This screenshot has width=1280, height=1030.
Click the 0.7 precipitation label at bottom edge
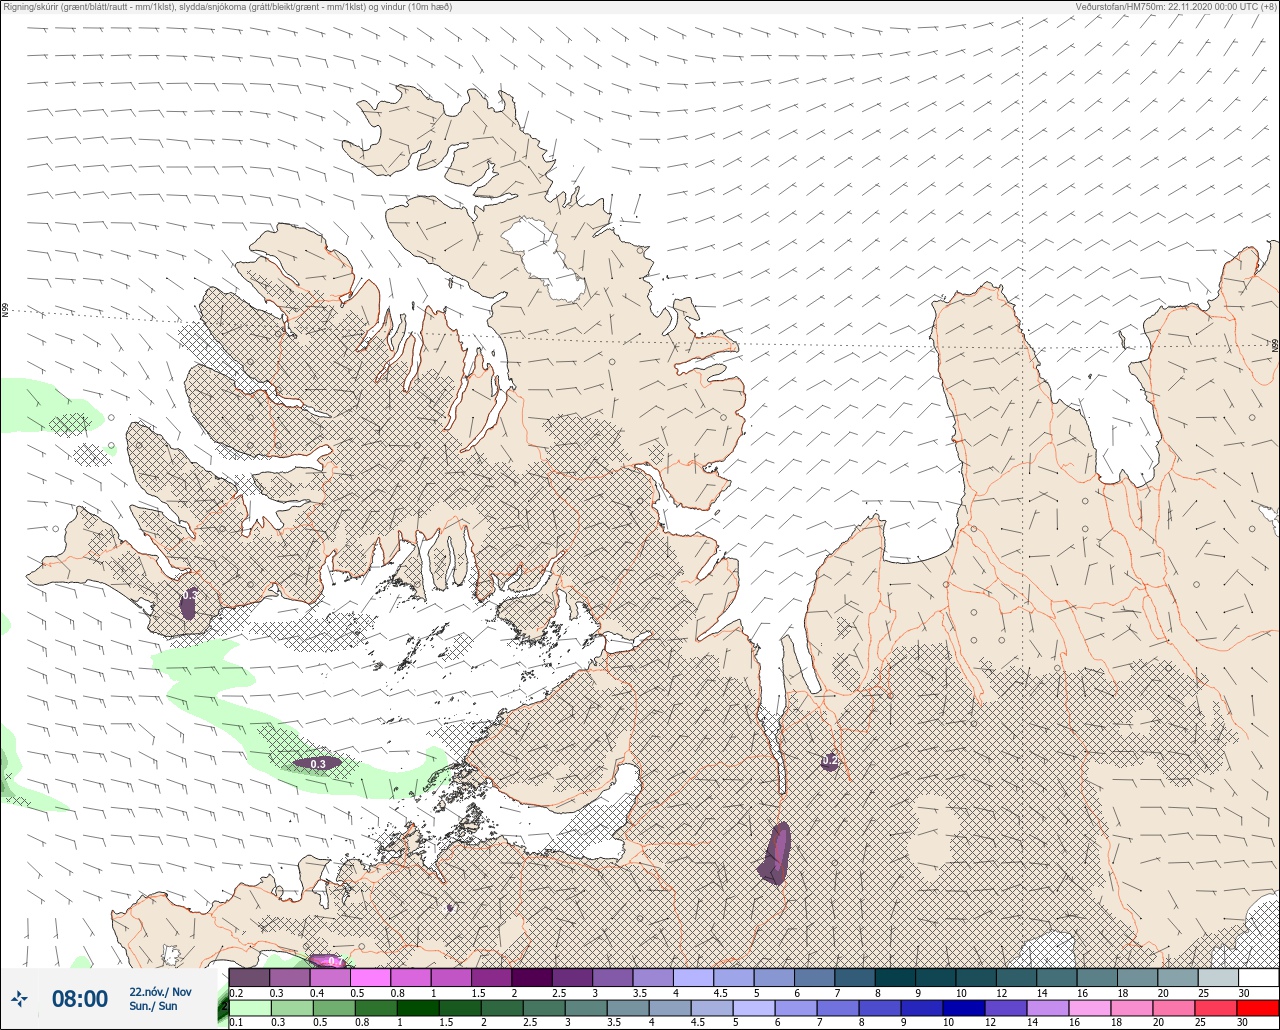point(335,961)
